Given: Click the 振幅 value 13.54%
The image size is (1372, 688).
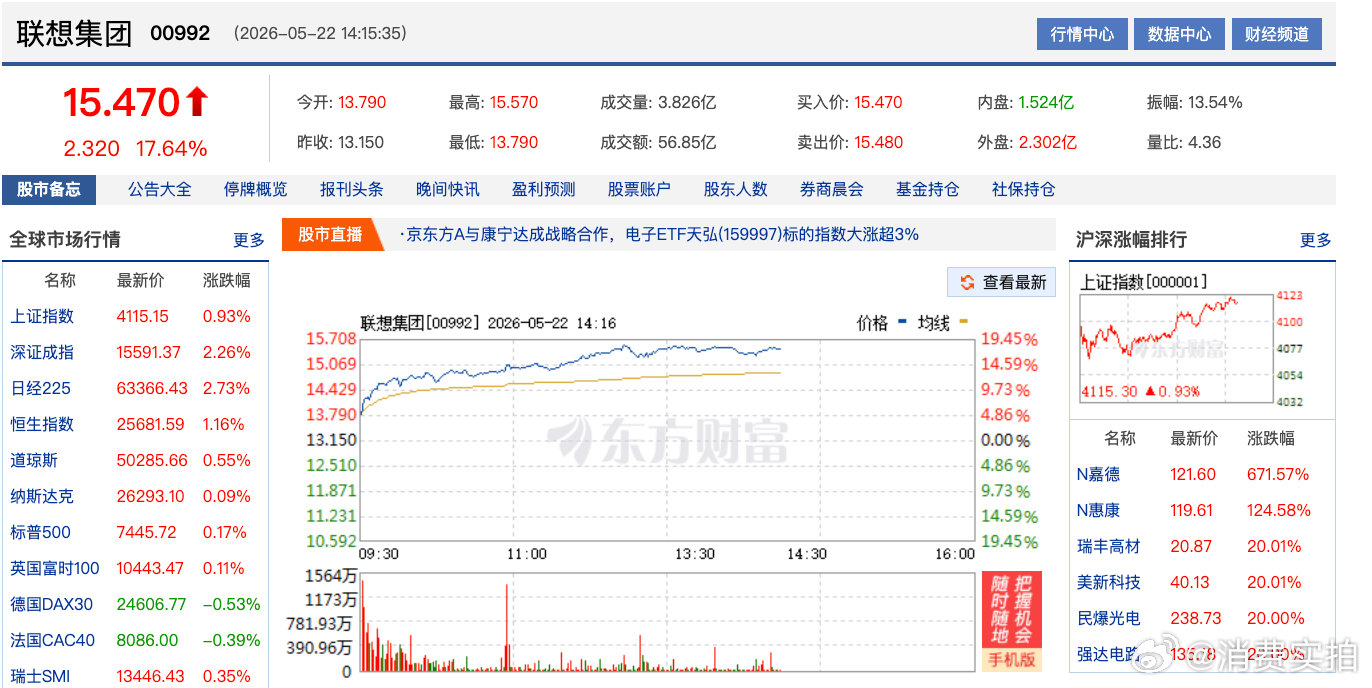Looking at the screenshot, I should 1215,102.
